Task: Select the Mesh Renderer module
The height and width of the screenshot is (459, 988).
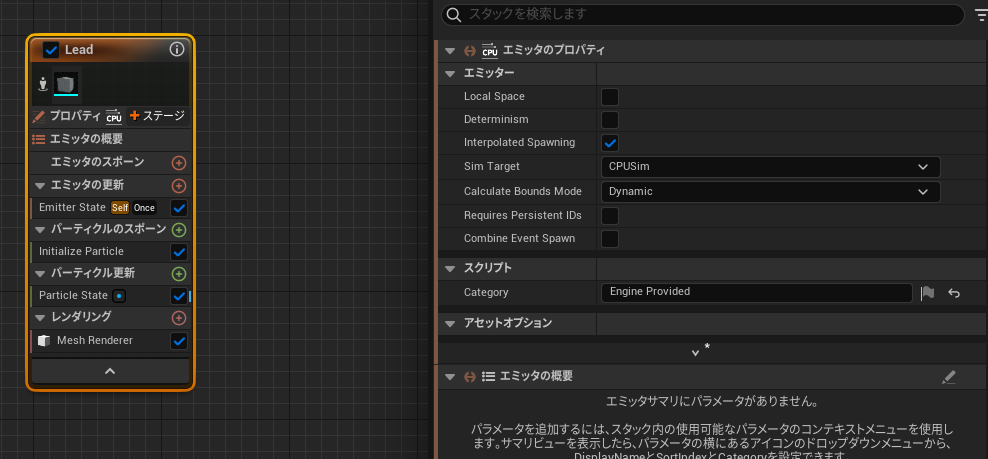Action: [95, 340]
